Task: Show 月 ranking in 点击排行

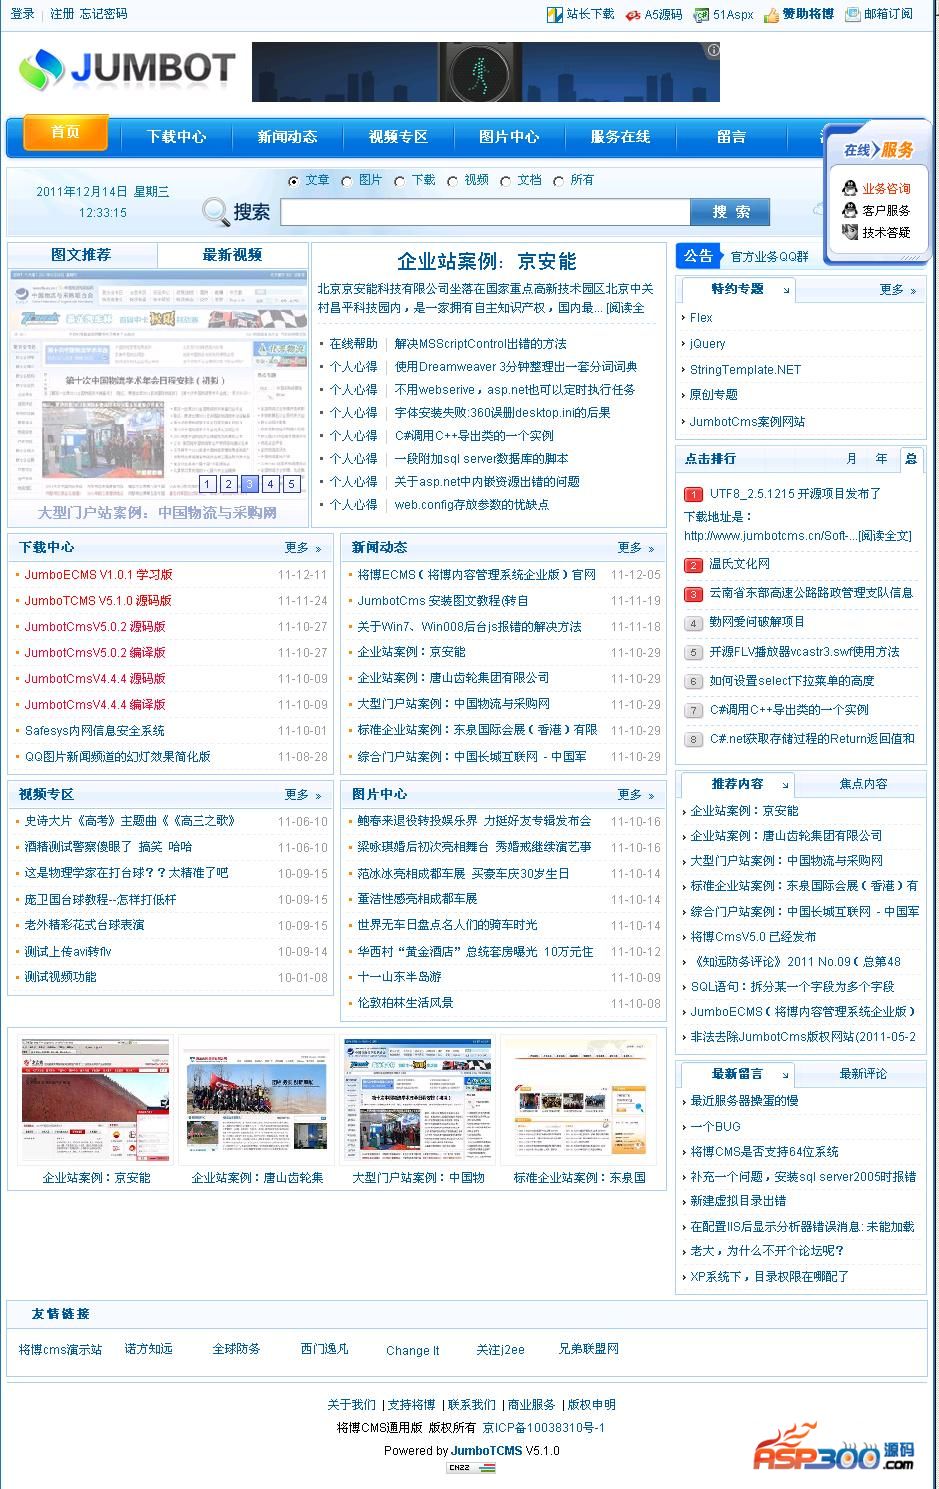Action: coord(852,459)
